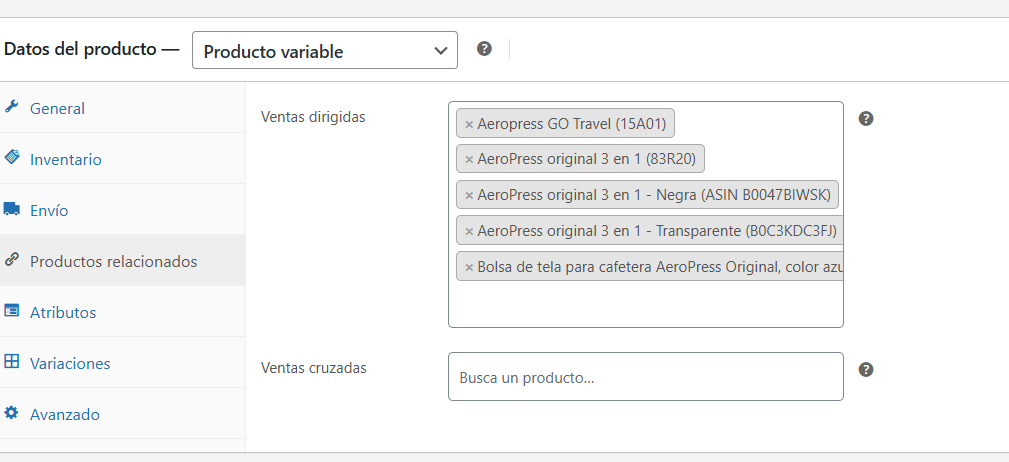Open the Producto variable dropdown
The width and height of the screenshot is (1009, 462).
(324, 51)
